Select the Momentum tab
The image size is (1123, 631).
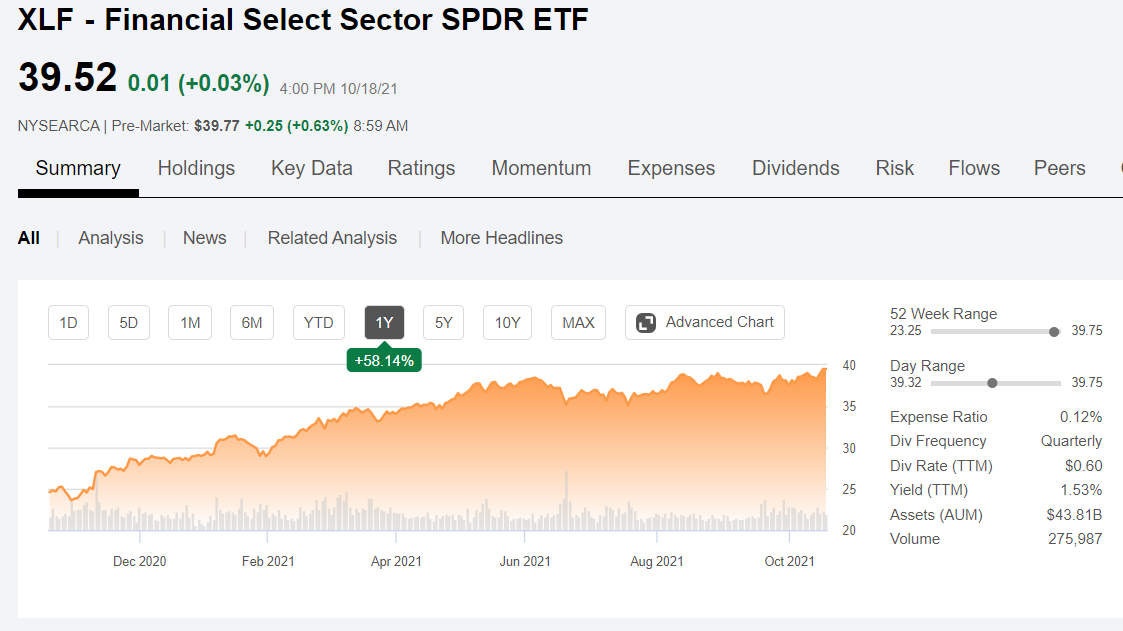coord(541,168)
